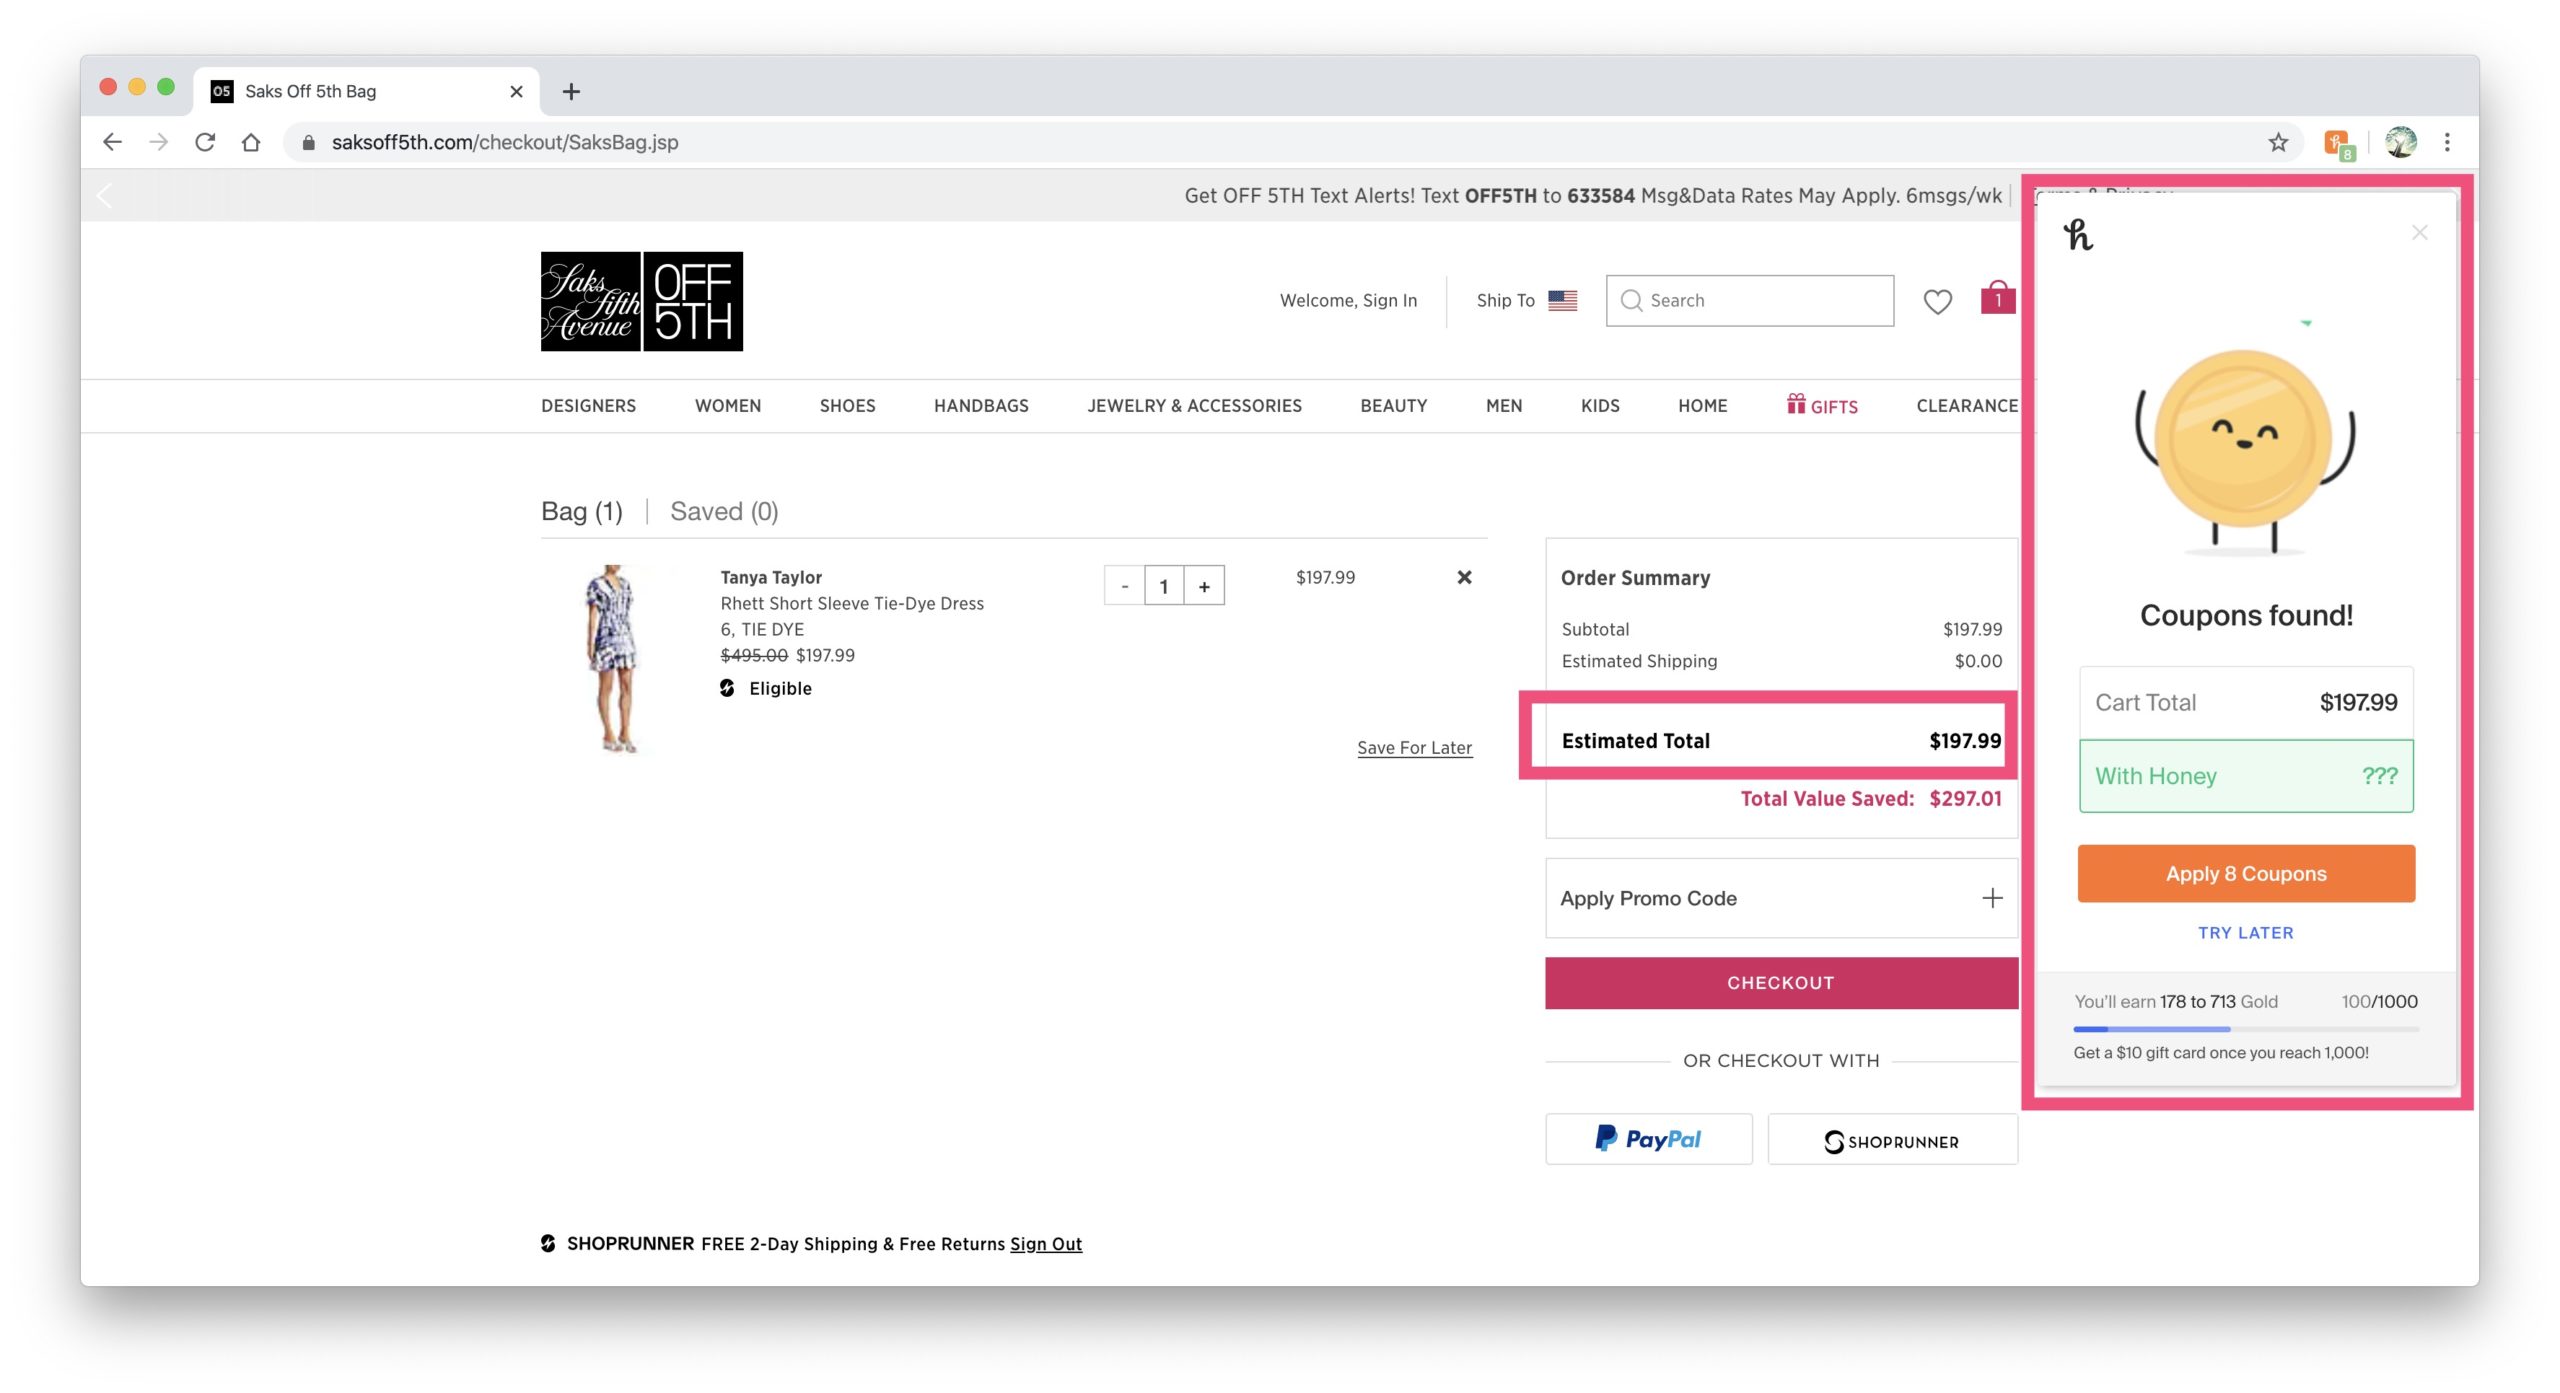This screenshot has height=1393, width=2560.
Task: Open Rhett Short Sleeve Tie-Dye Dress title
Action: tap(852, 603)
